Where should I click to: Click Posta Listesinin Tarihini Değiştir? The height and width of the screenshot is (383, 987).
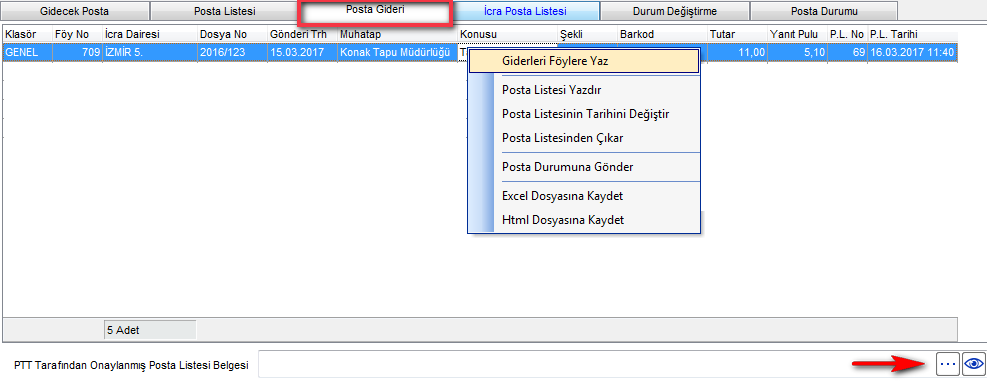pyautogui.click(x=585, y=114)
